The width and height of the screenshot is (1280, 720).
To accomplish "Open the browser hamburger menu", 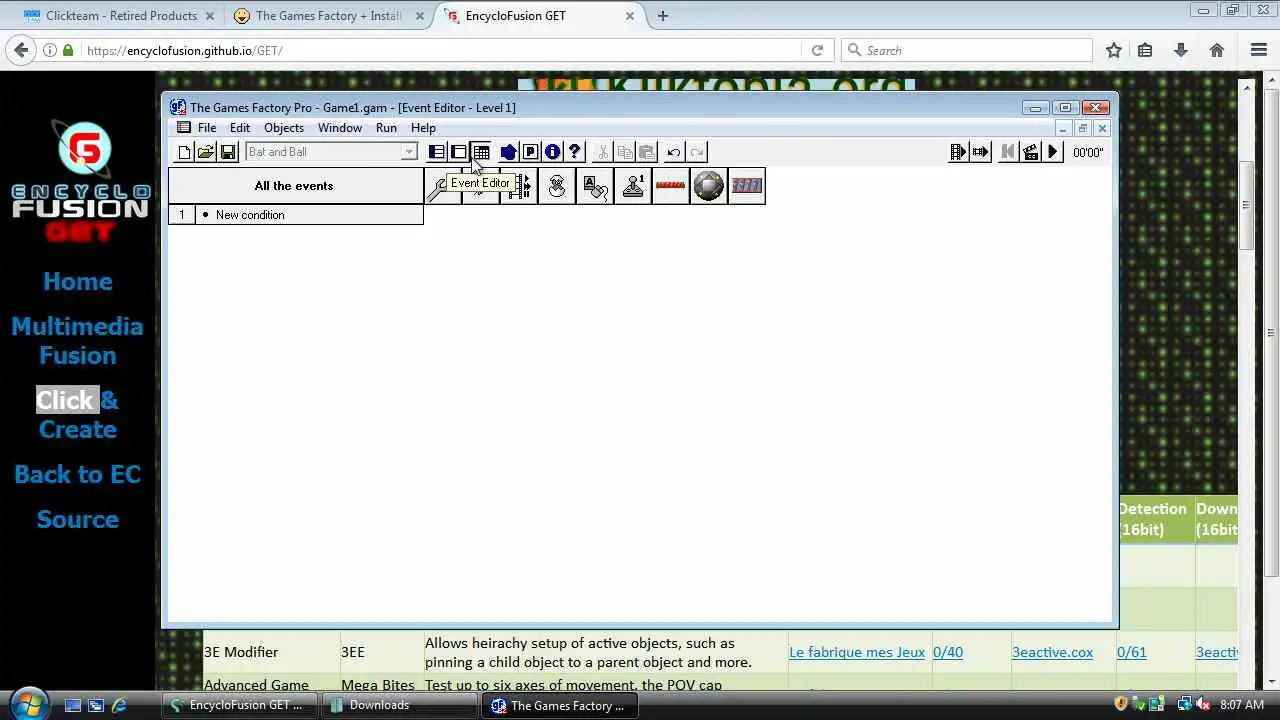I will (1259, 50).
